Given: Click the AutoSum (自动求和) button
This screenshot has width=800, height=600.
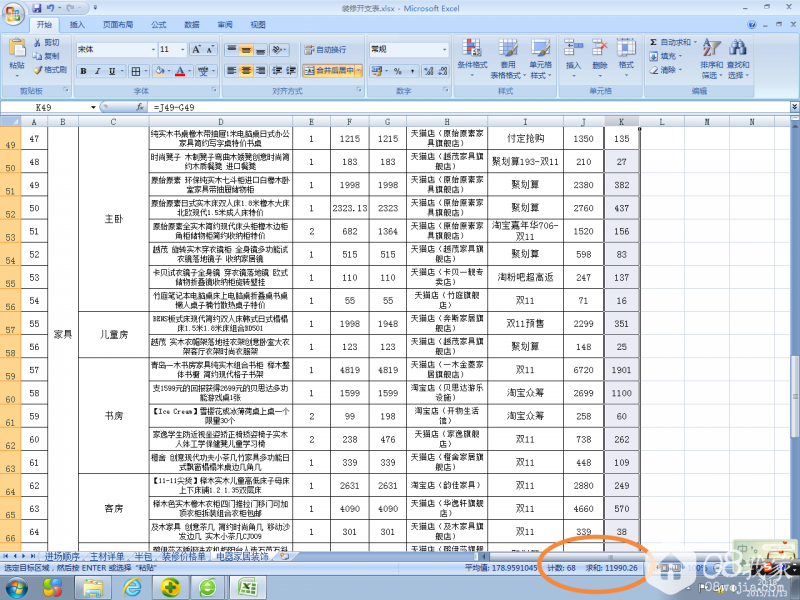Looking at the screenshot, I should click(x=670, y=42).
